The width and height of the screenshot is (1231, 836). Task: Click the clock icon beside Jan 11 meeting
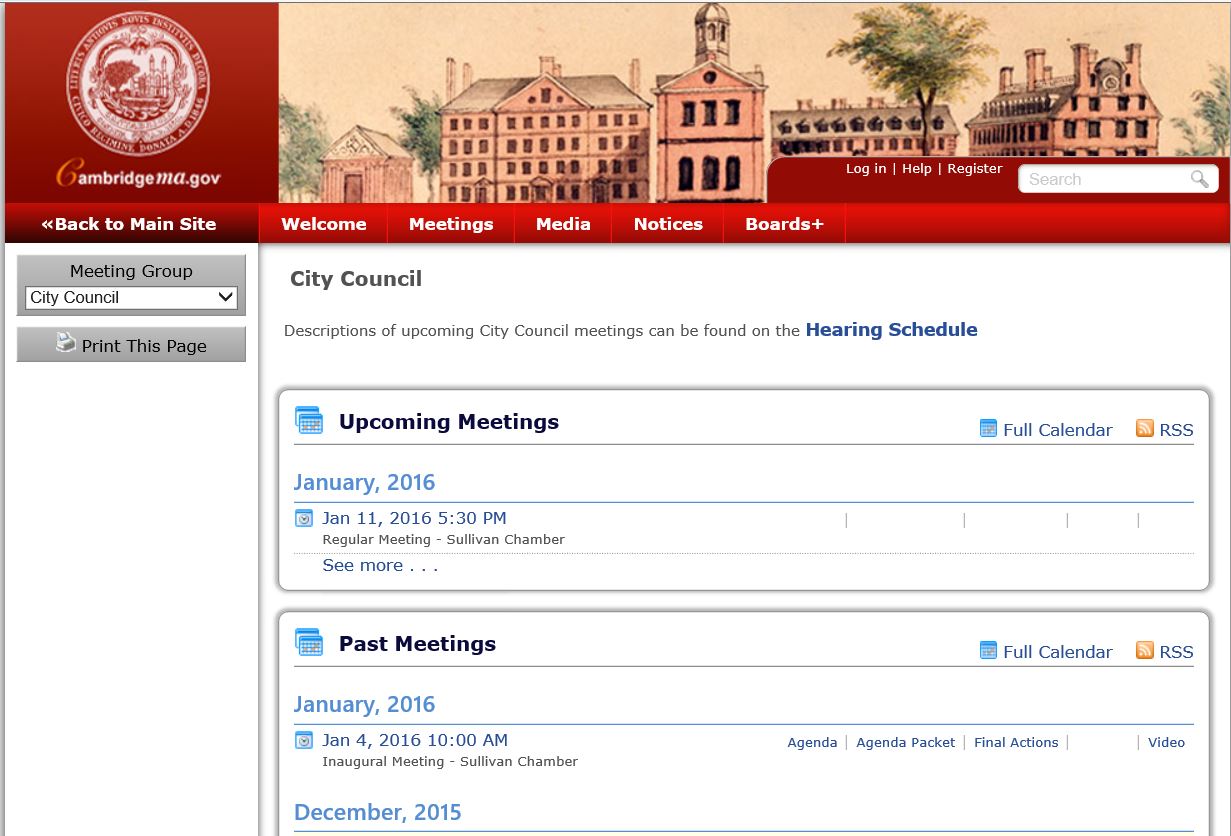(x=304, y=518)
